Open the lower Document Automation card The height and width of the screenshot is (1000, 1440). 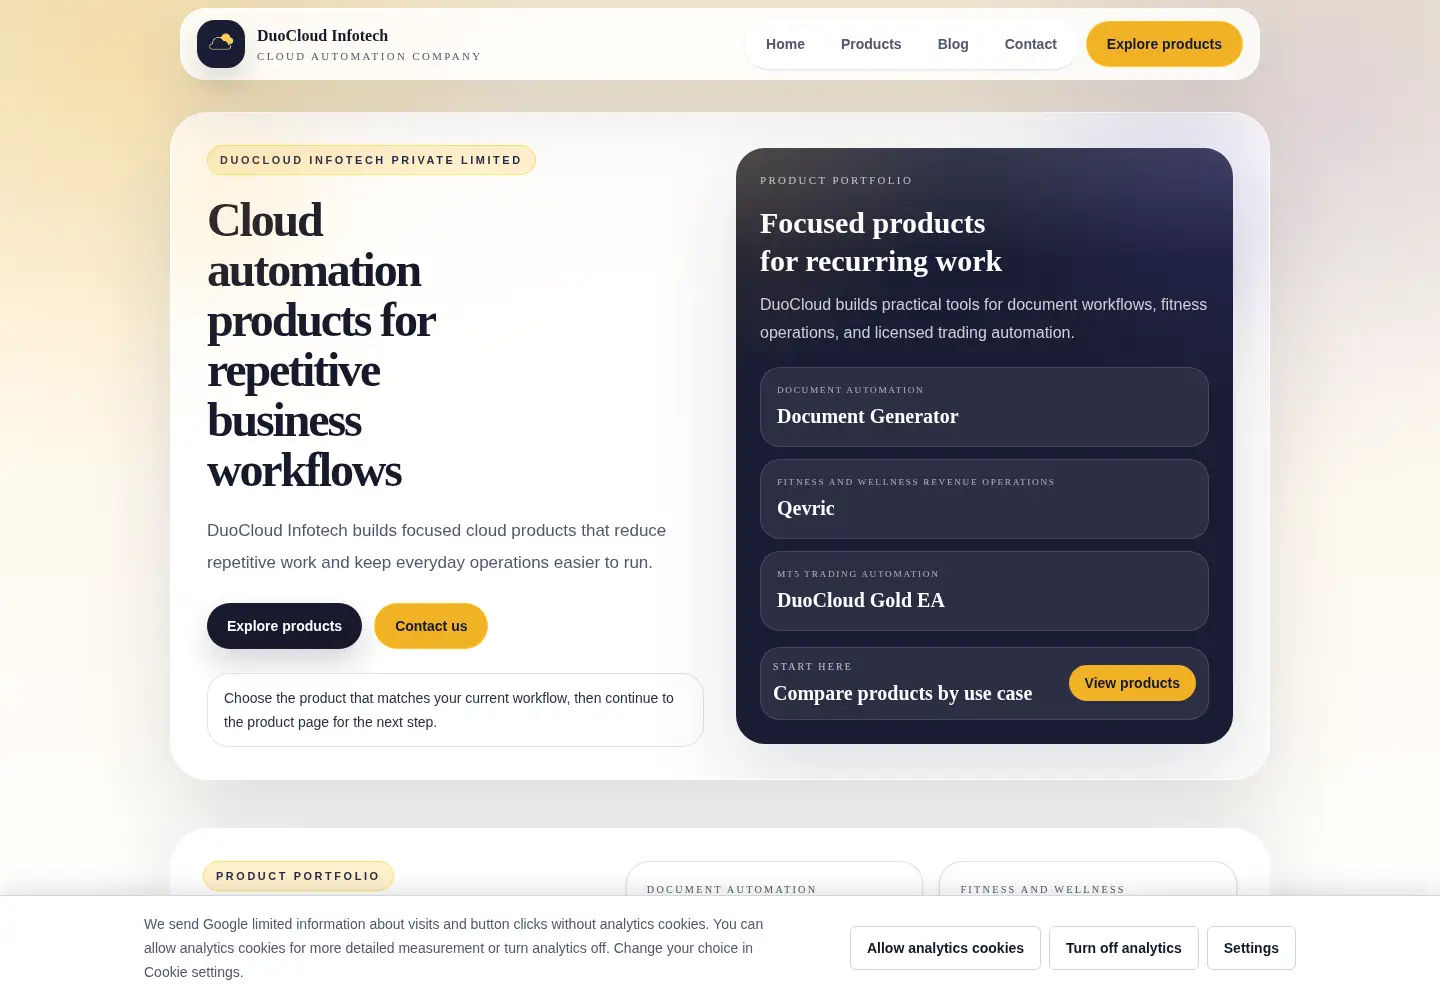pyautogui.click(x=774, y=880)
